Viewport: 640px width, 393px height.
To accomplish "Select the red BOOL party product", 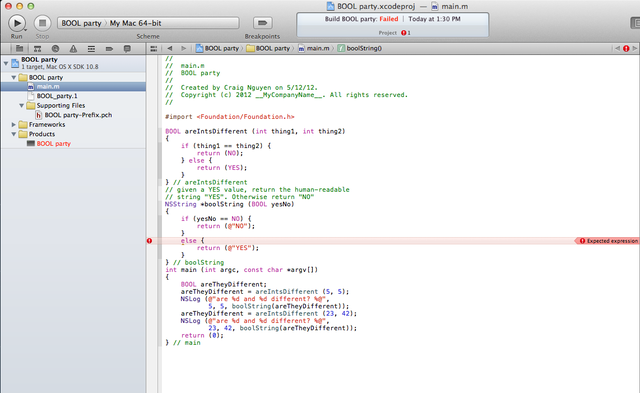I will click(73, 144).
